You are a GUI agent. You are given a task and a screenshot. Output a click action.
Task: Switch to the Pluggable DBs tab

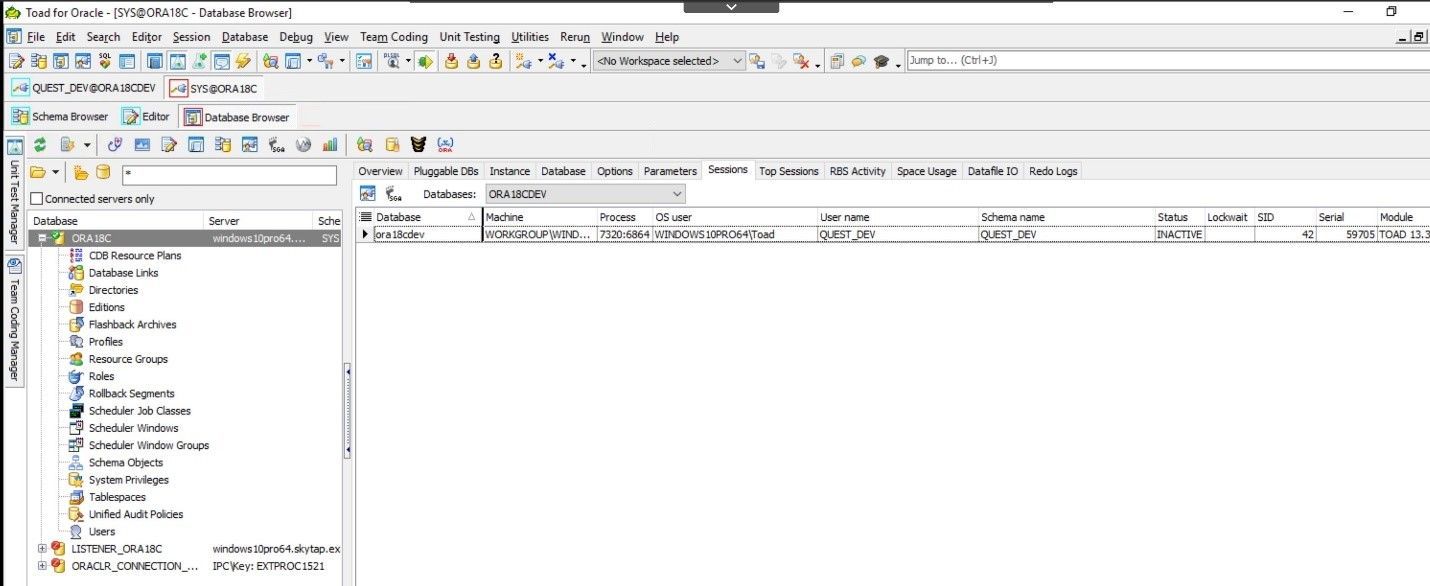tap(446, 171)
